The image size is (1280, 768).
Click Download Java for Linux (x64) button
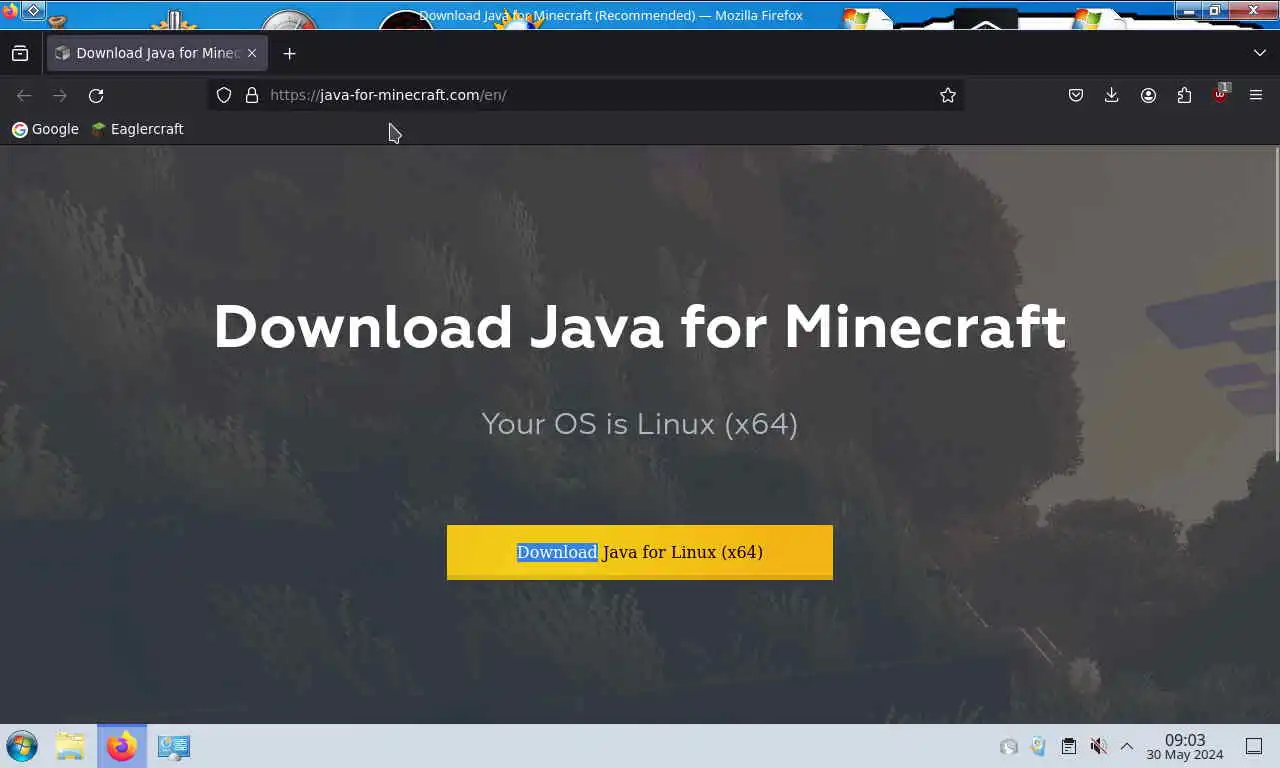(640, 552)
